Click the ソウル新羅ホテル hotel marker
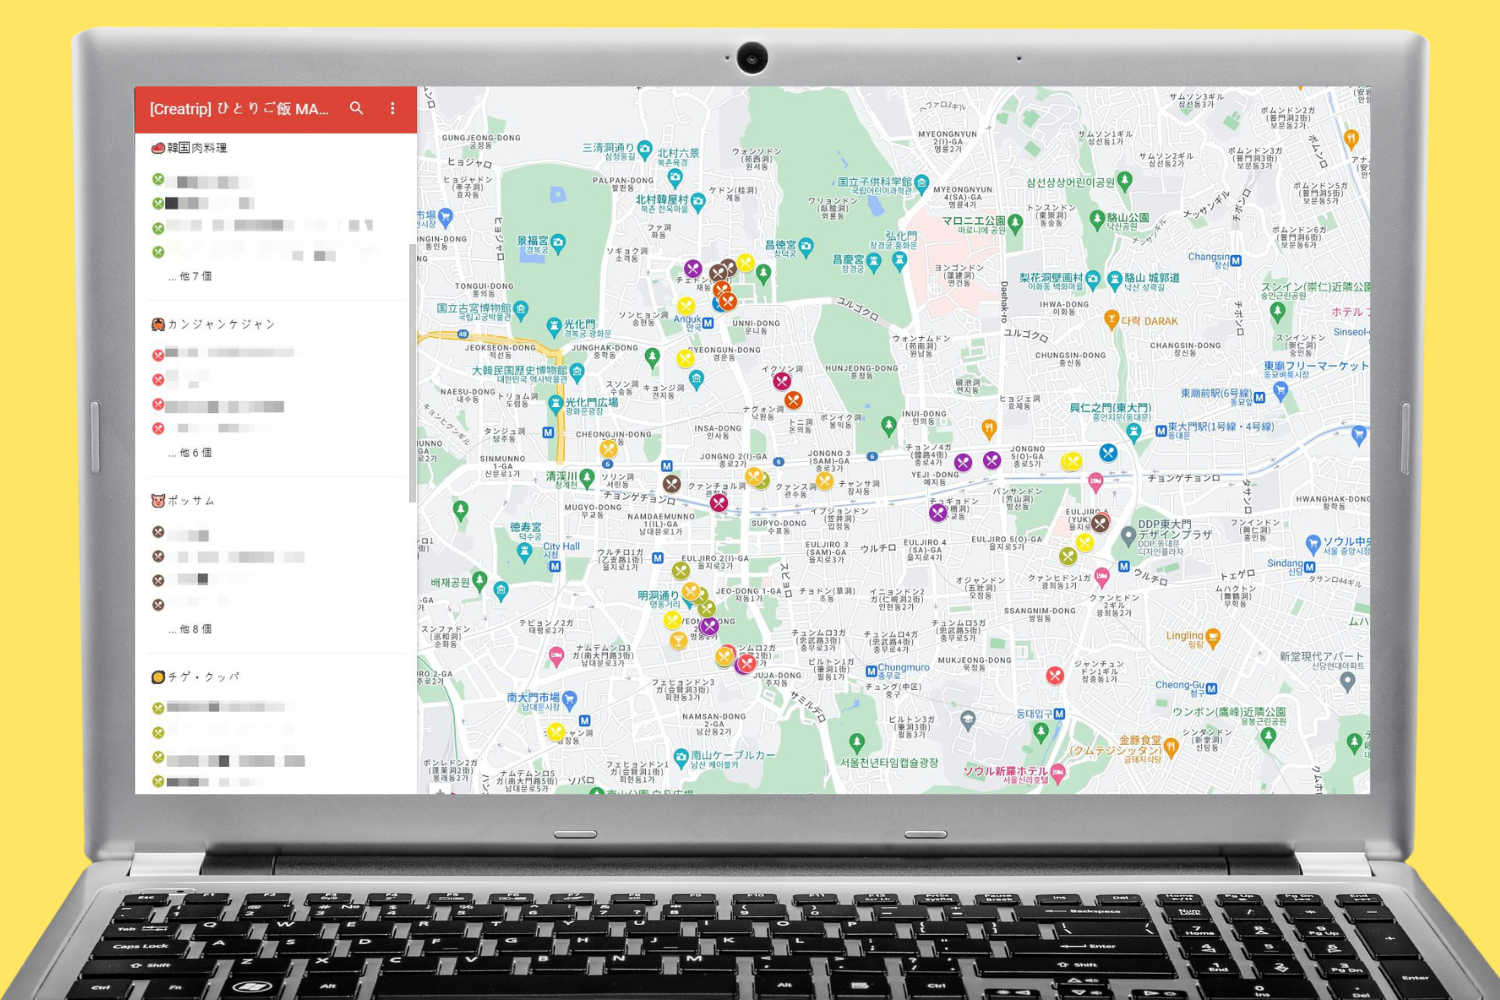Image resolution: width=1500 pixels, height=1000 pixels. coord(1058,773)
